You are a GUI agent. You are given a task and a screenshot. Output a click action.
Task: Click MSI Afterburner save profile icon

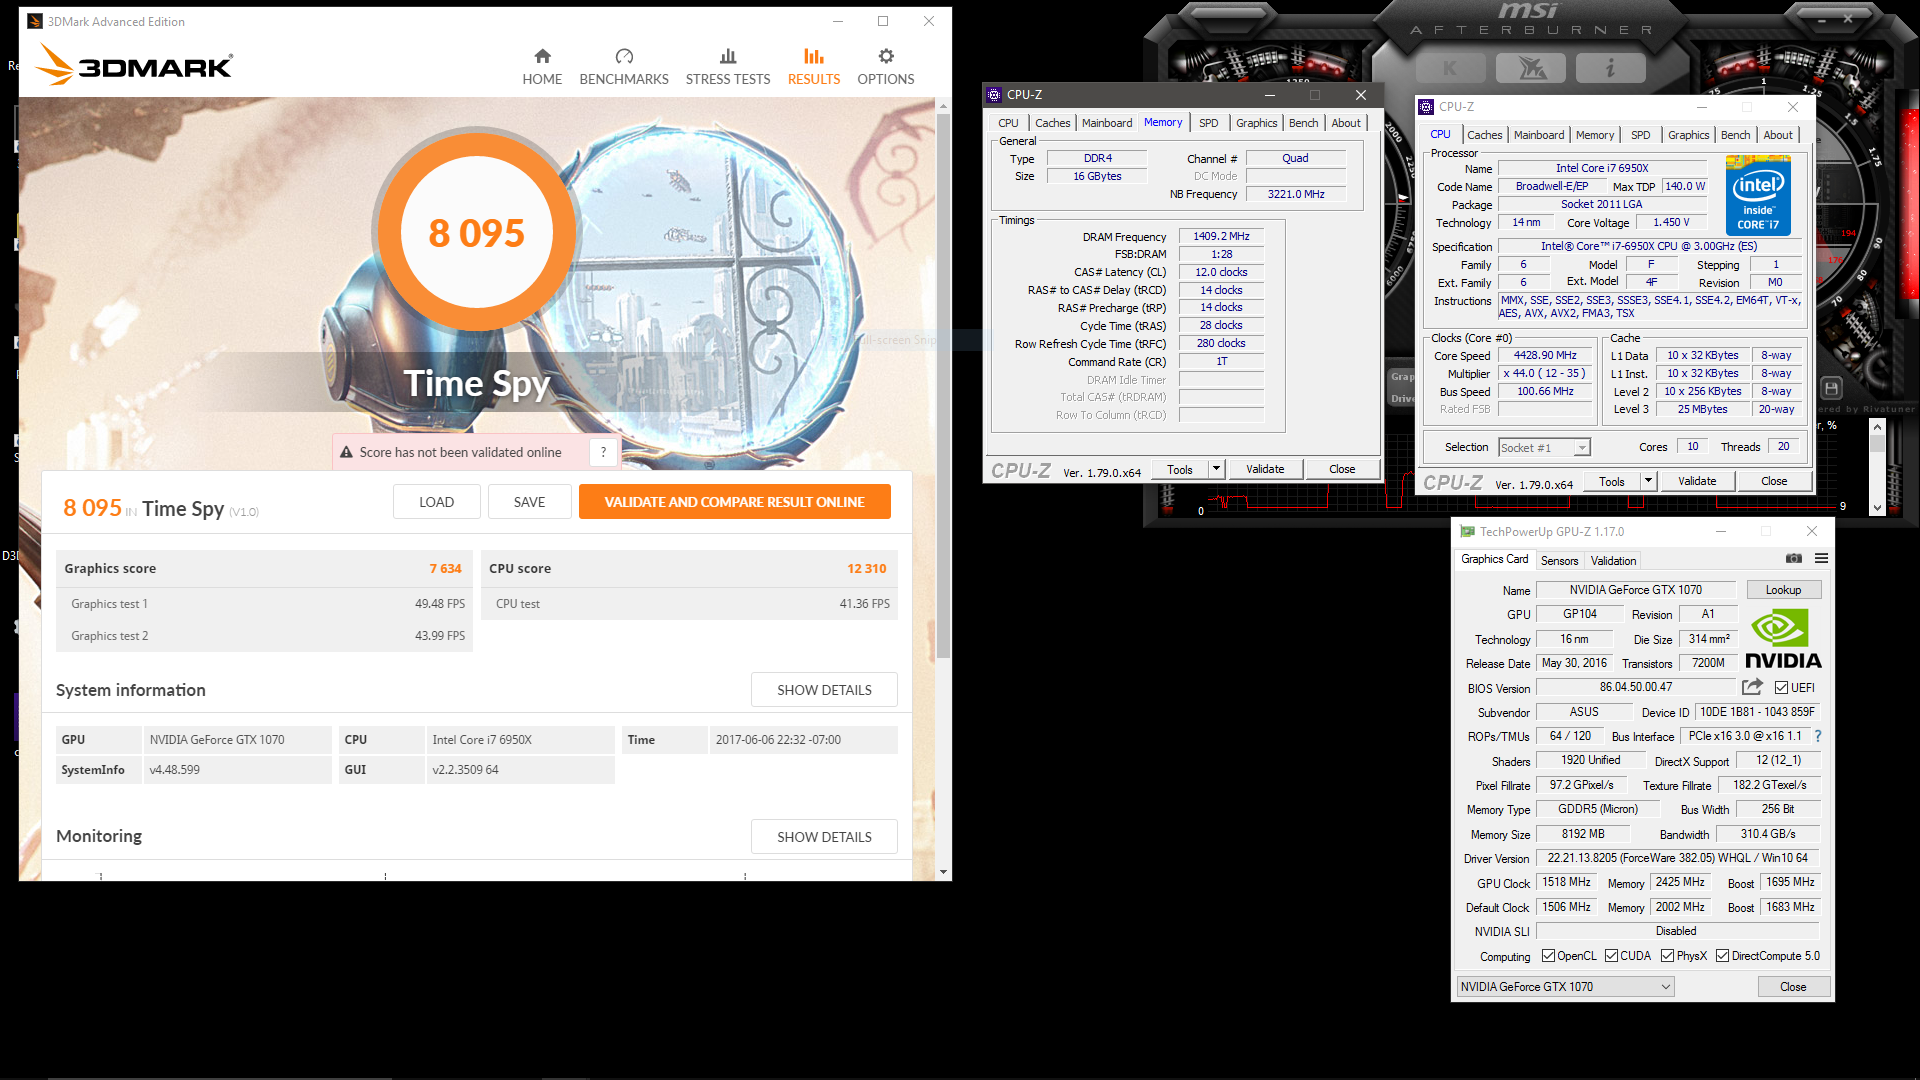tap(1831, 388)
